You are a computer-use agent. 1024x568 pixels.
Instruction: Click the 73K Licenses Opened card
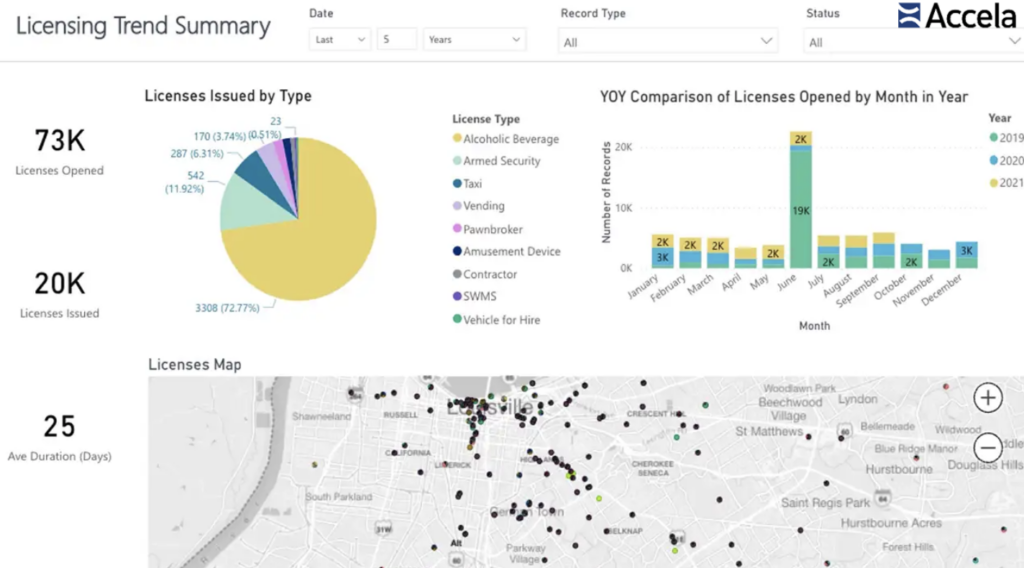(59, 150)
